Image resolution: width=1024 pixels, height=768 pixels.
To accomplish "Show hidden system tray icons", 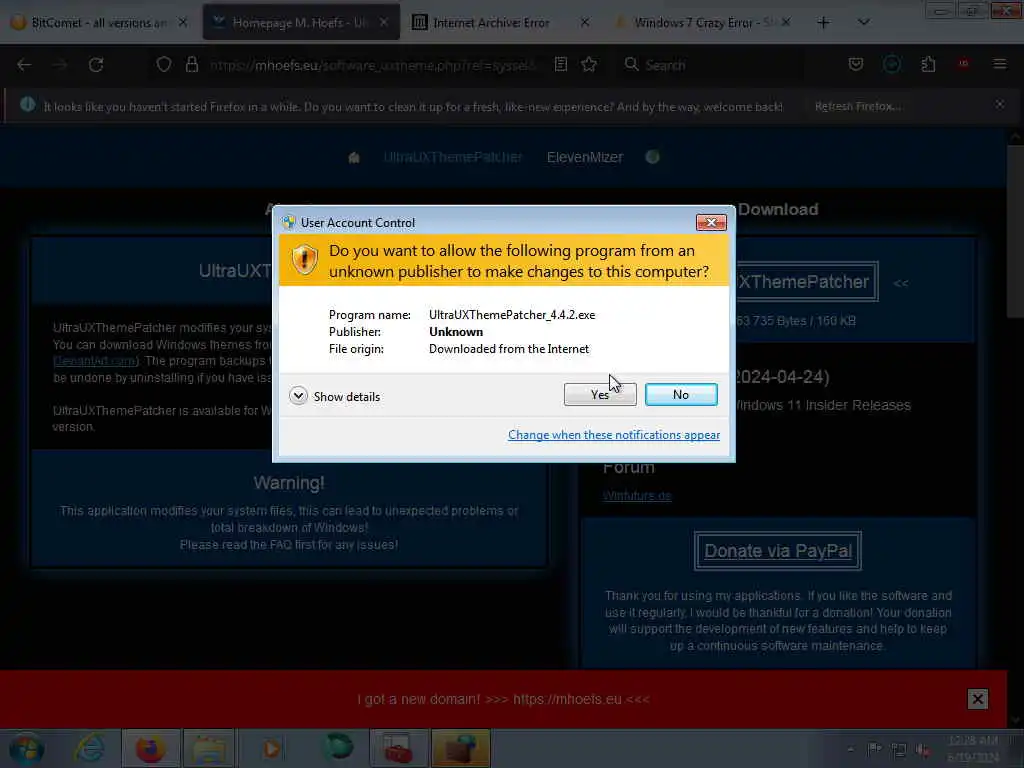I will click(x=850, y=750).
